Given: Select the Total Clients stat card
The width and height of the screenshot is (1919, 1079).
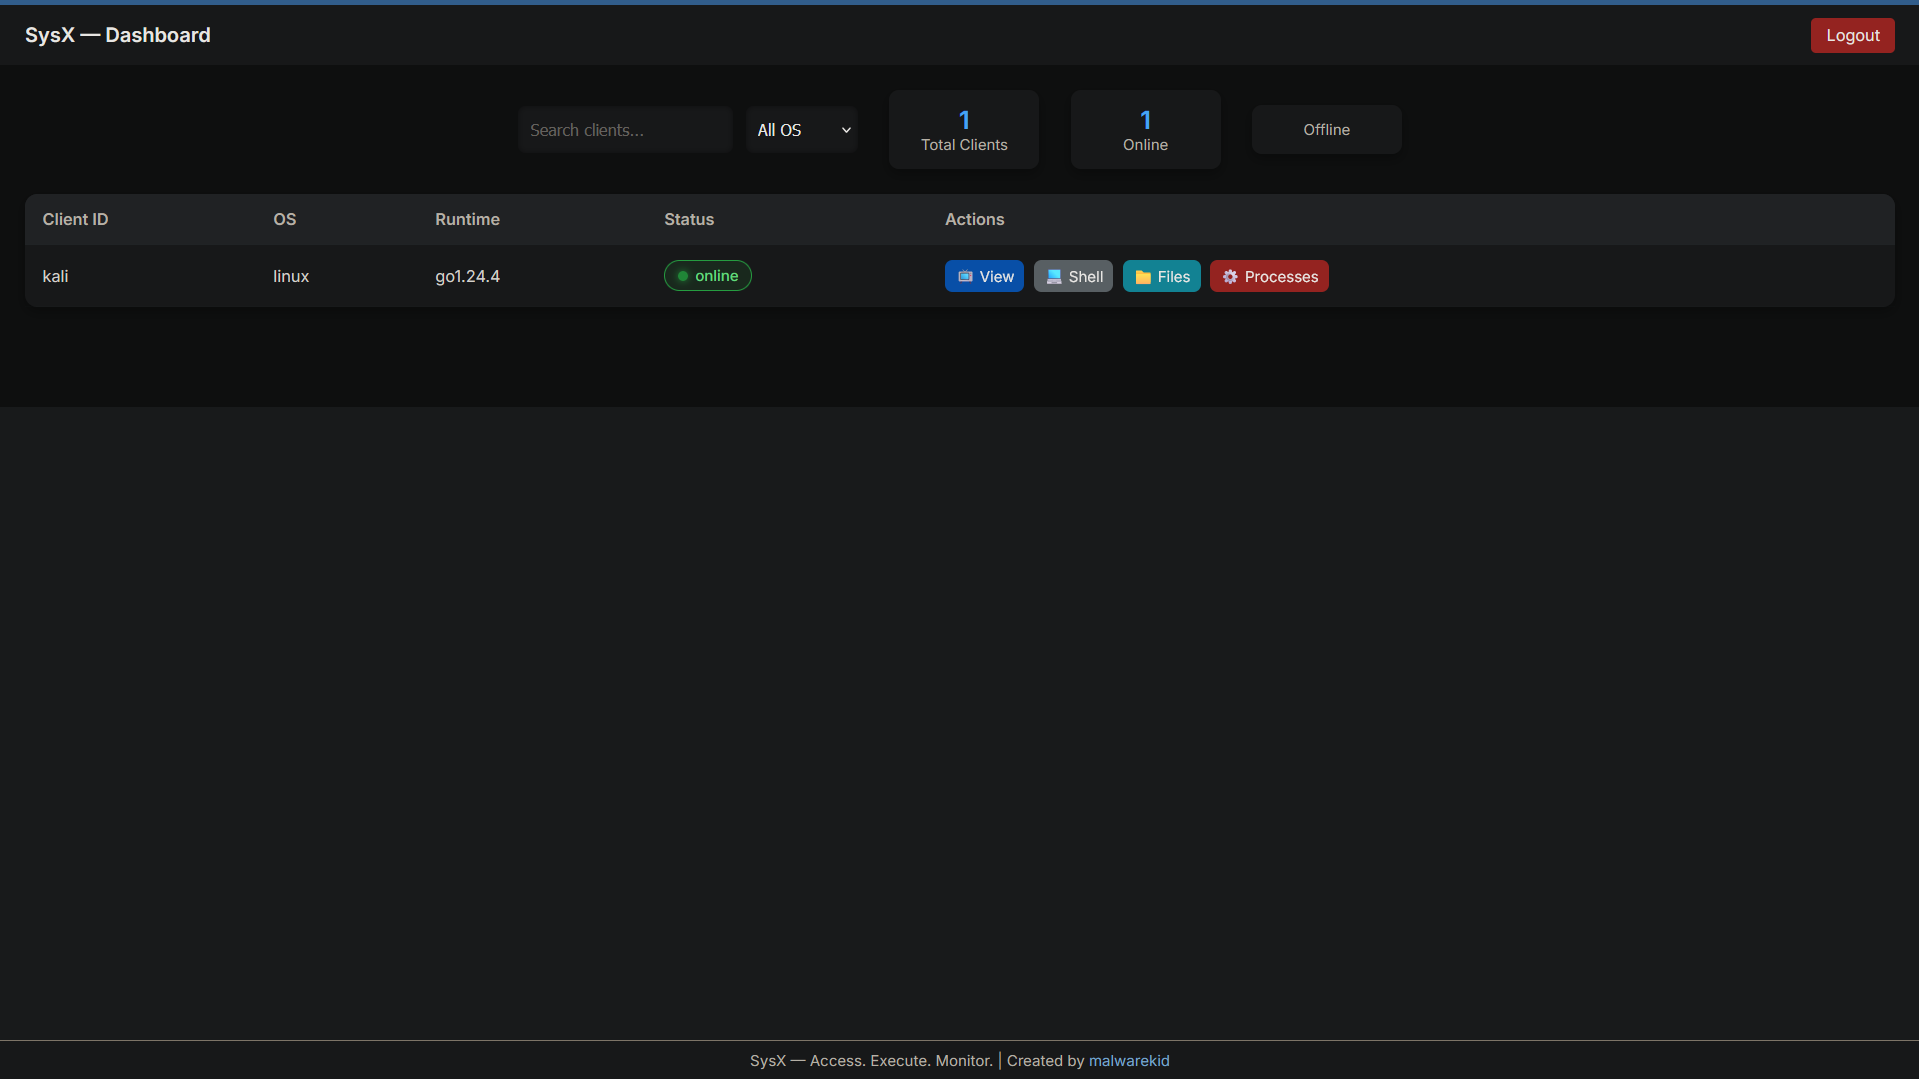Looking at the screenshot, I should 963,130.
